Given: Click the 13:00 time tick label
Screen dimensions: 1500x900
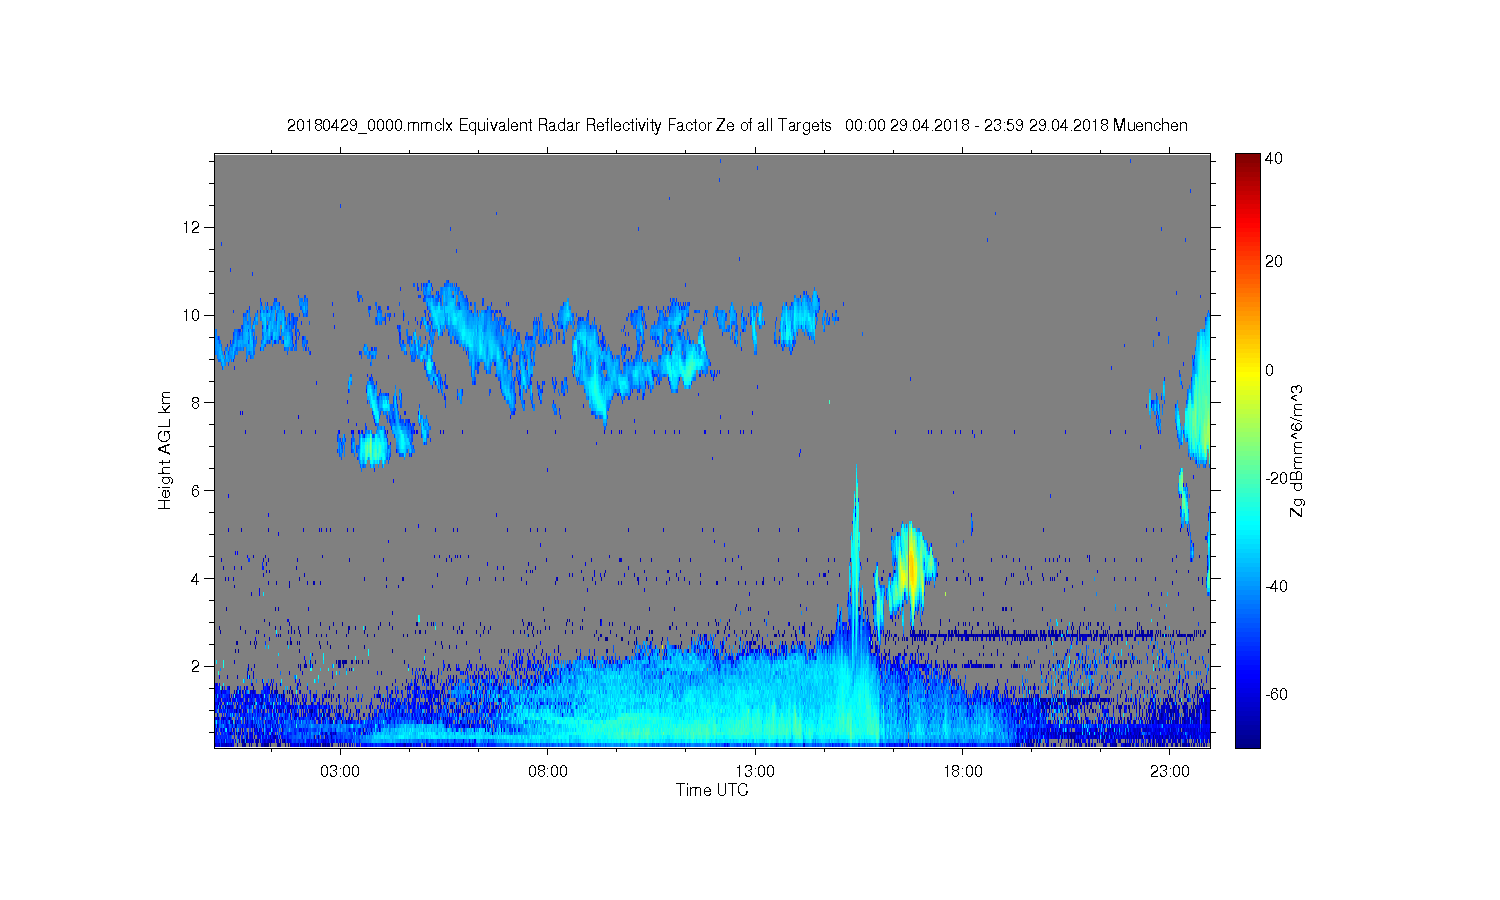Looking at the screenshot, I should (x=755, y=772).
